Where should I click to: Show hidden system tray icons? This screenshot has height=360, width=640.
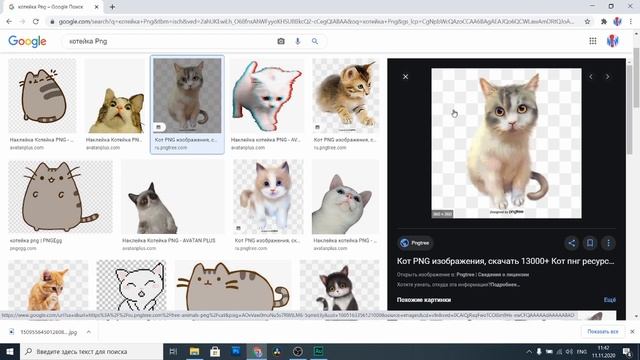click(x=529, y=351)
